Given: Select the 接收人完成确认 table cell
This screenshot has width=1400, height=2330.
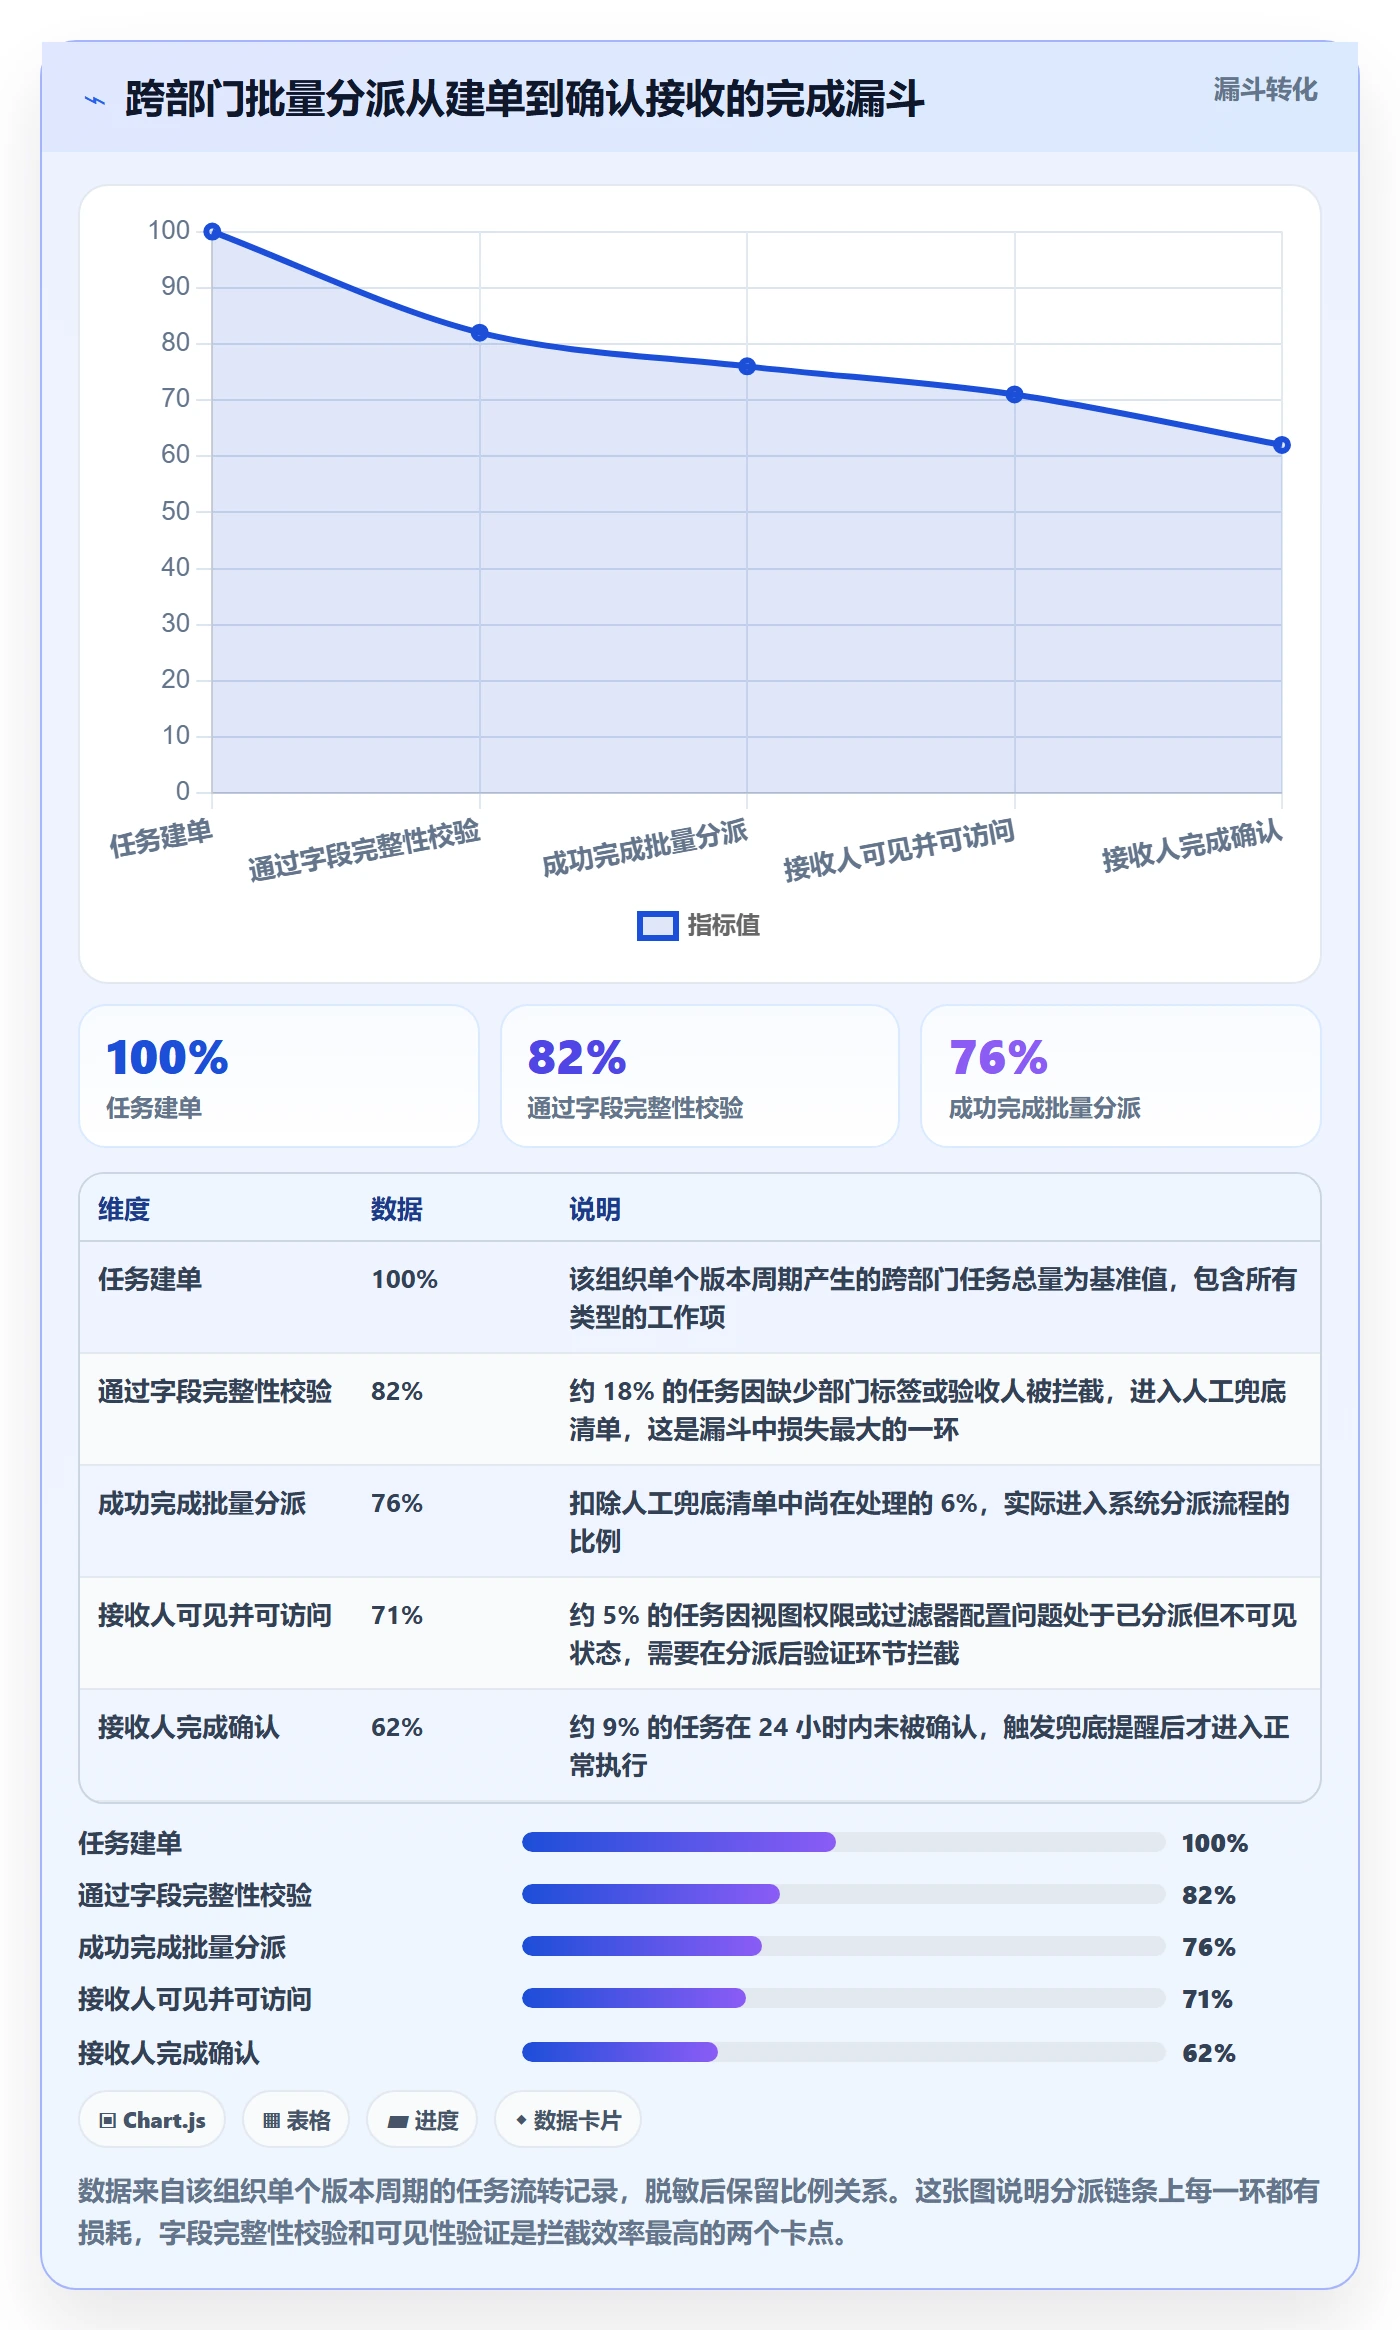Looking at the screenshot, I should tap(189, 1728).
